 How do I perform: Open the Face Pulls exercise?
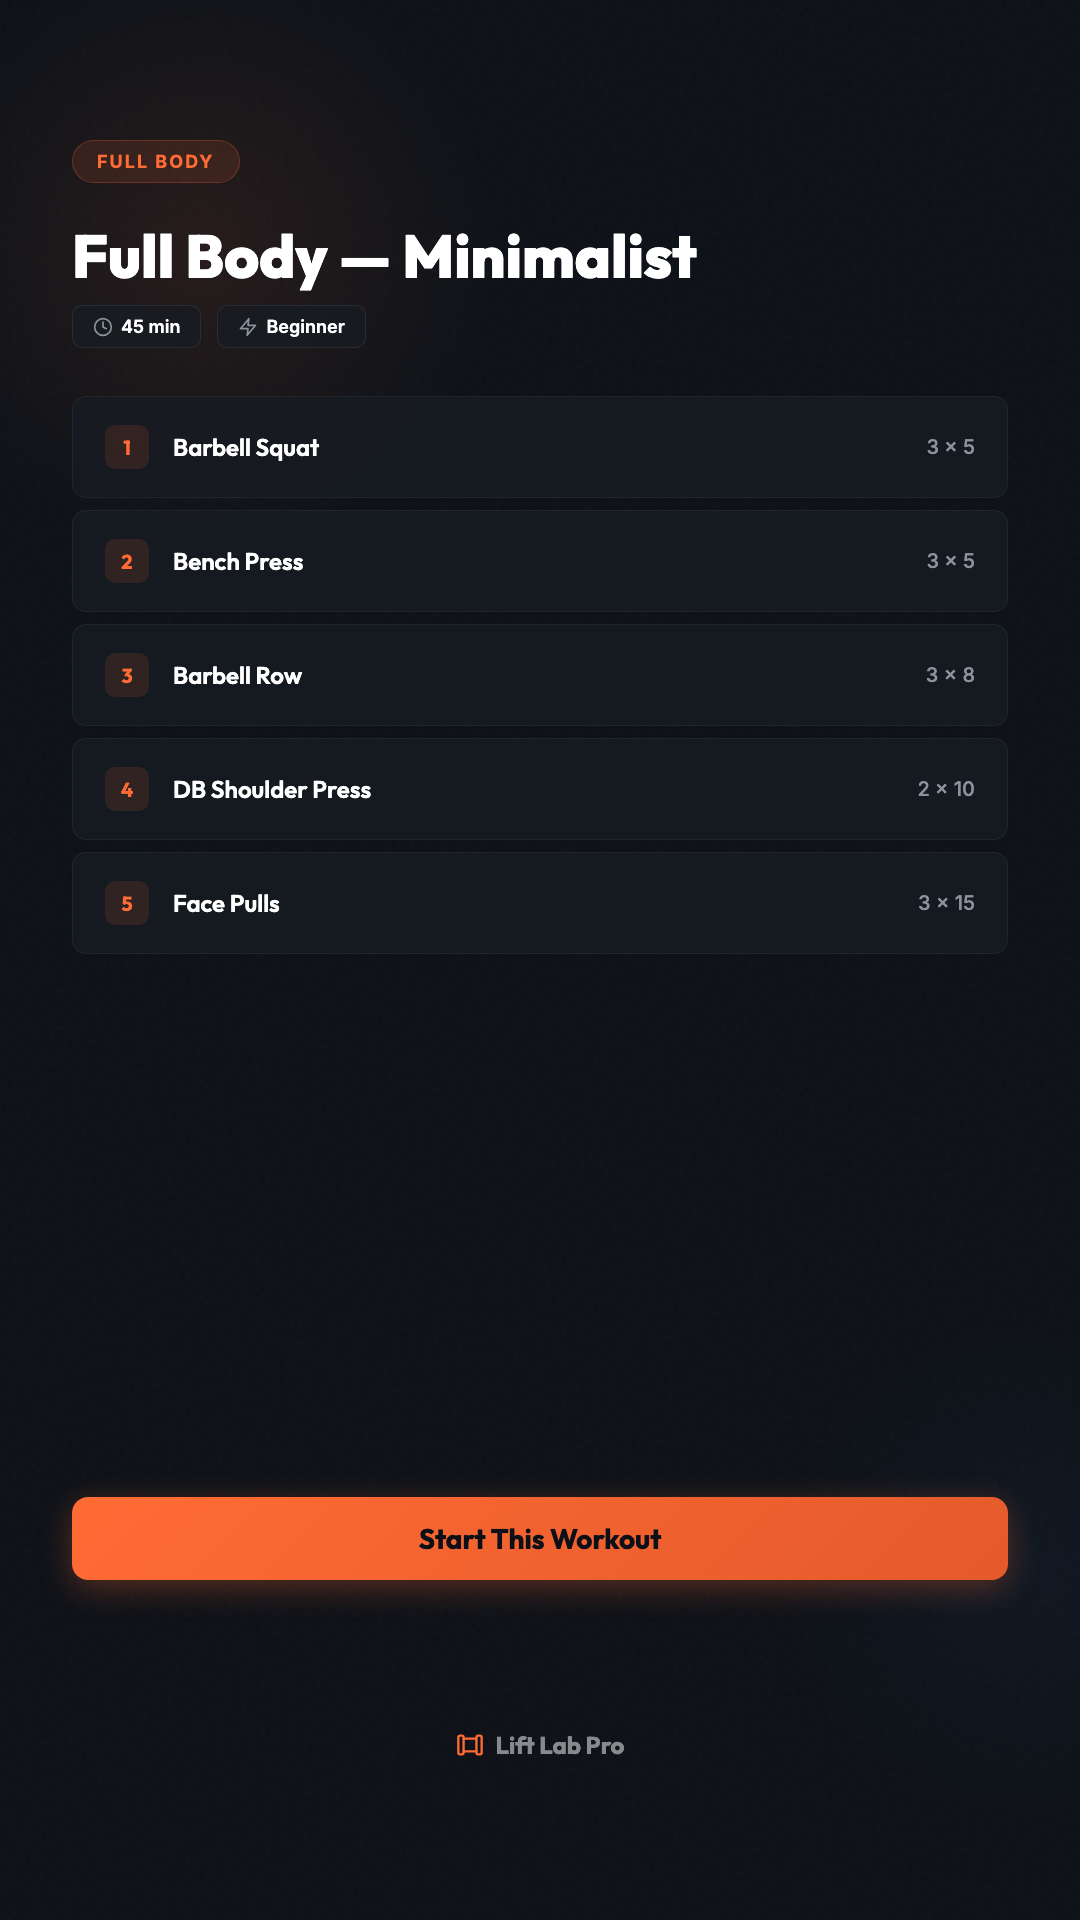pyautogui.click(x=540, y=903)
